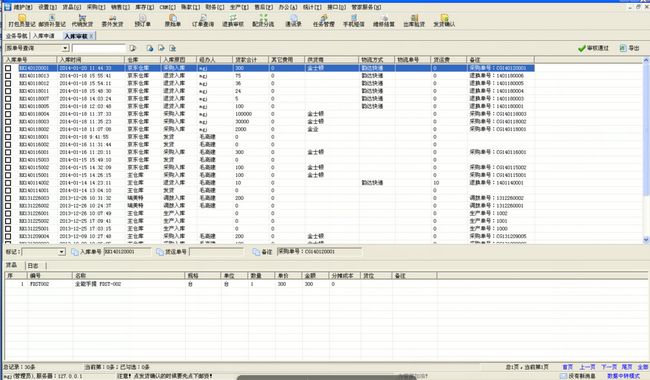Click the copy icon beside 入库单号

tap(75, 252)
